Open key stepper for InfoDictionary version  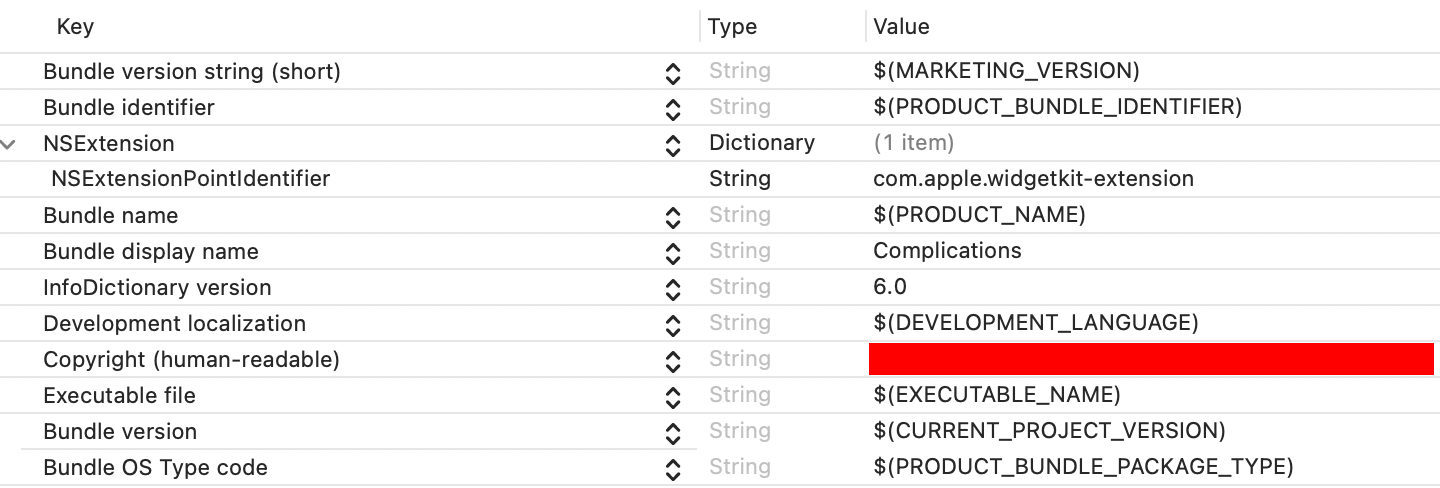[x=673, y=288]
